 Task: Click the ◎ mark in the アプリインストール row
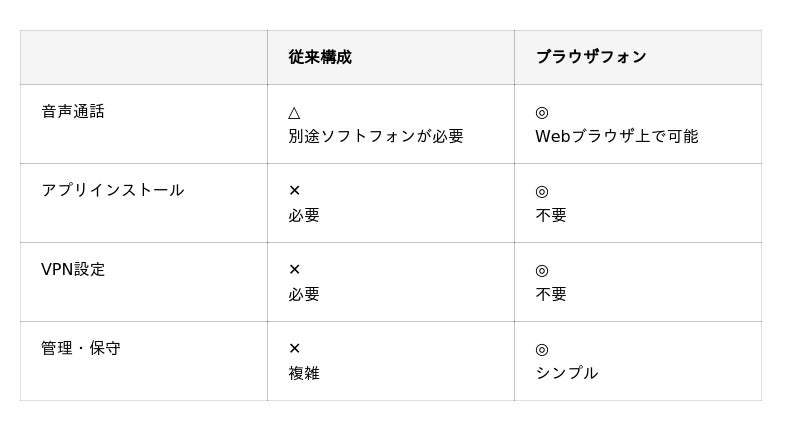coord(542,191)
